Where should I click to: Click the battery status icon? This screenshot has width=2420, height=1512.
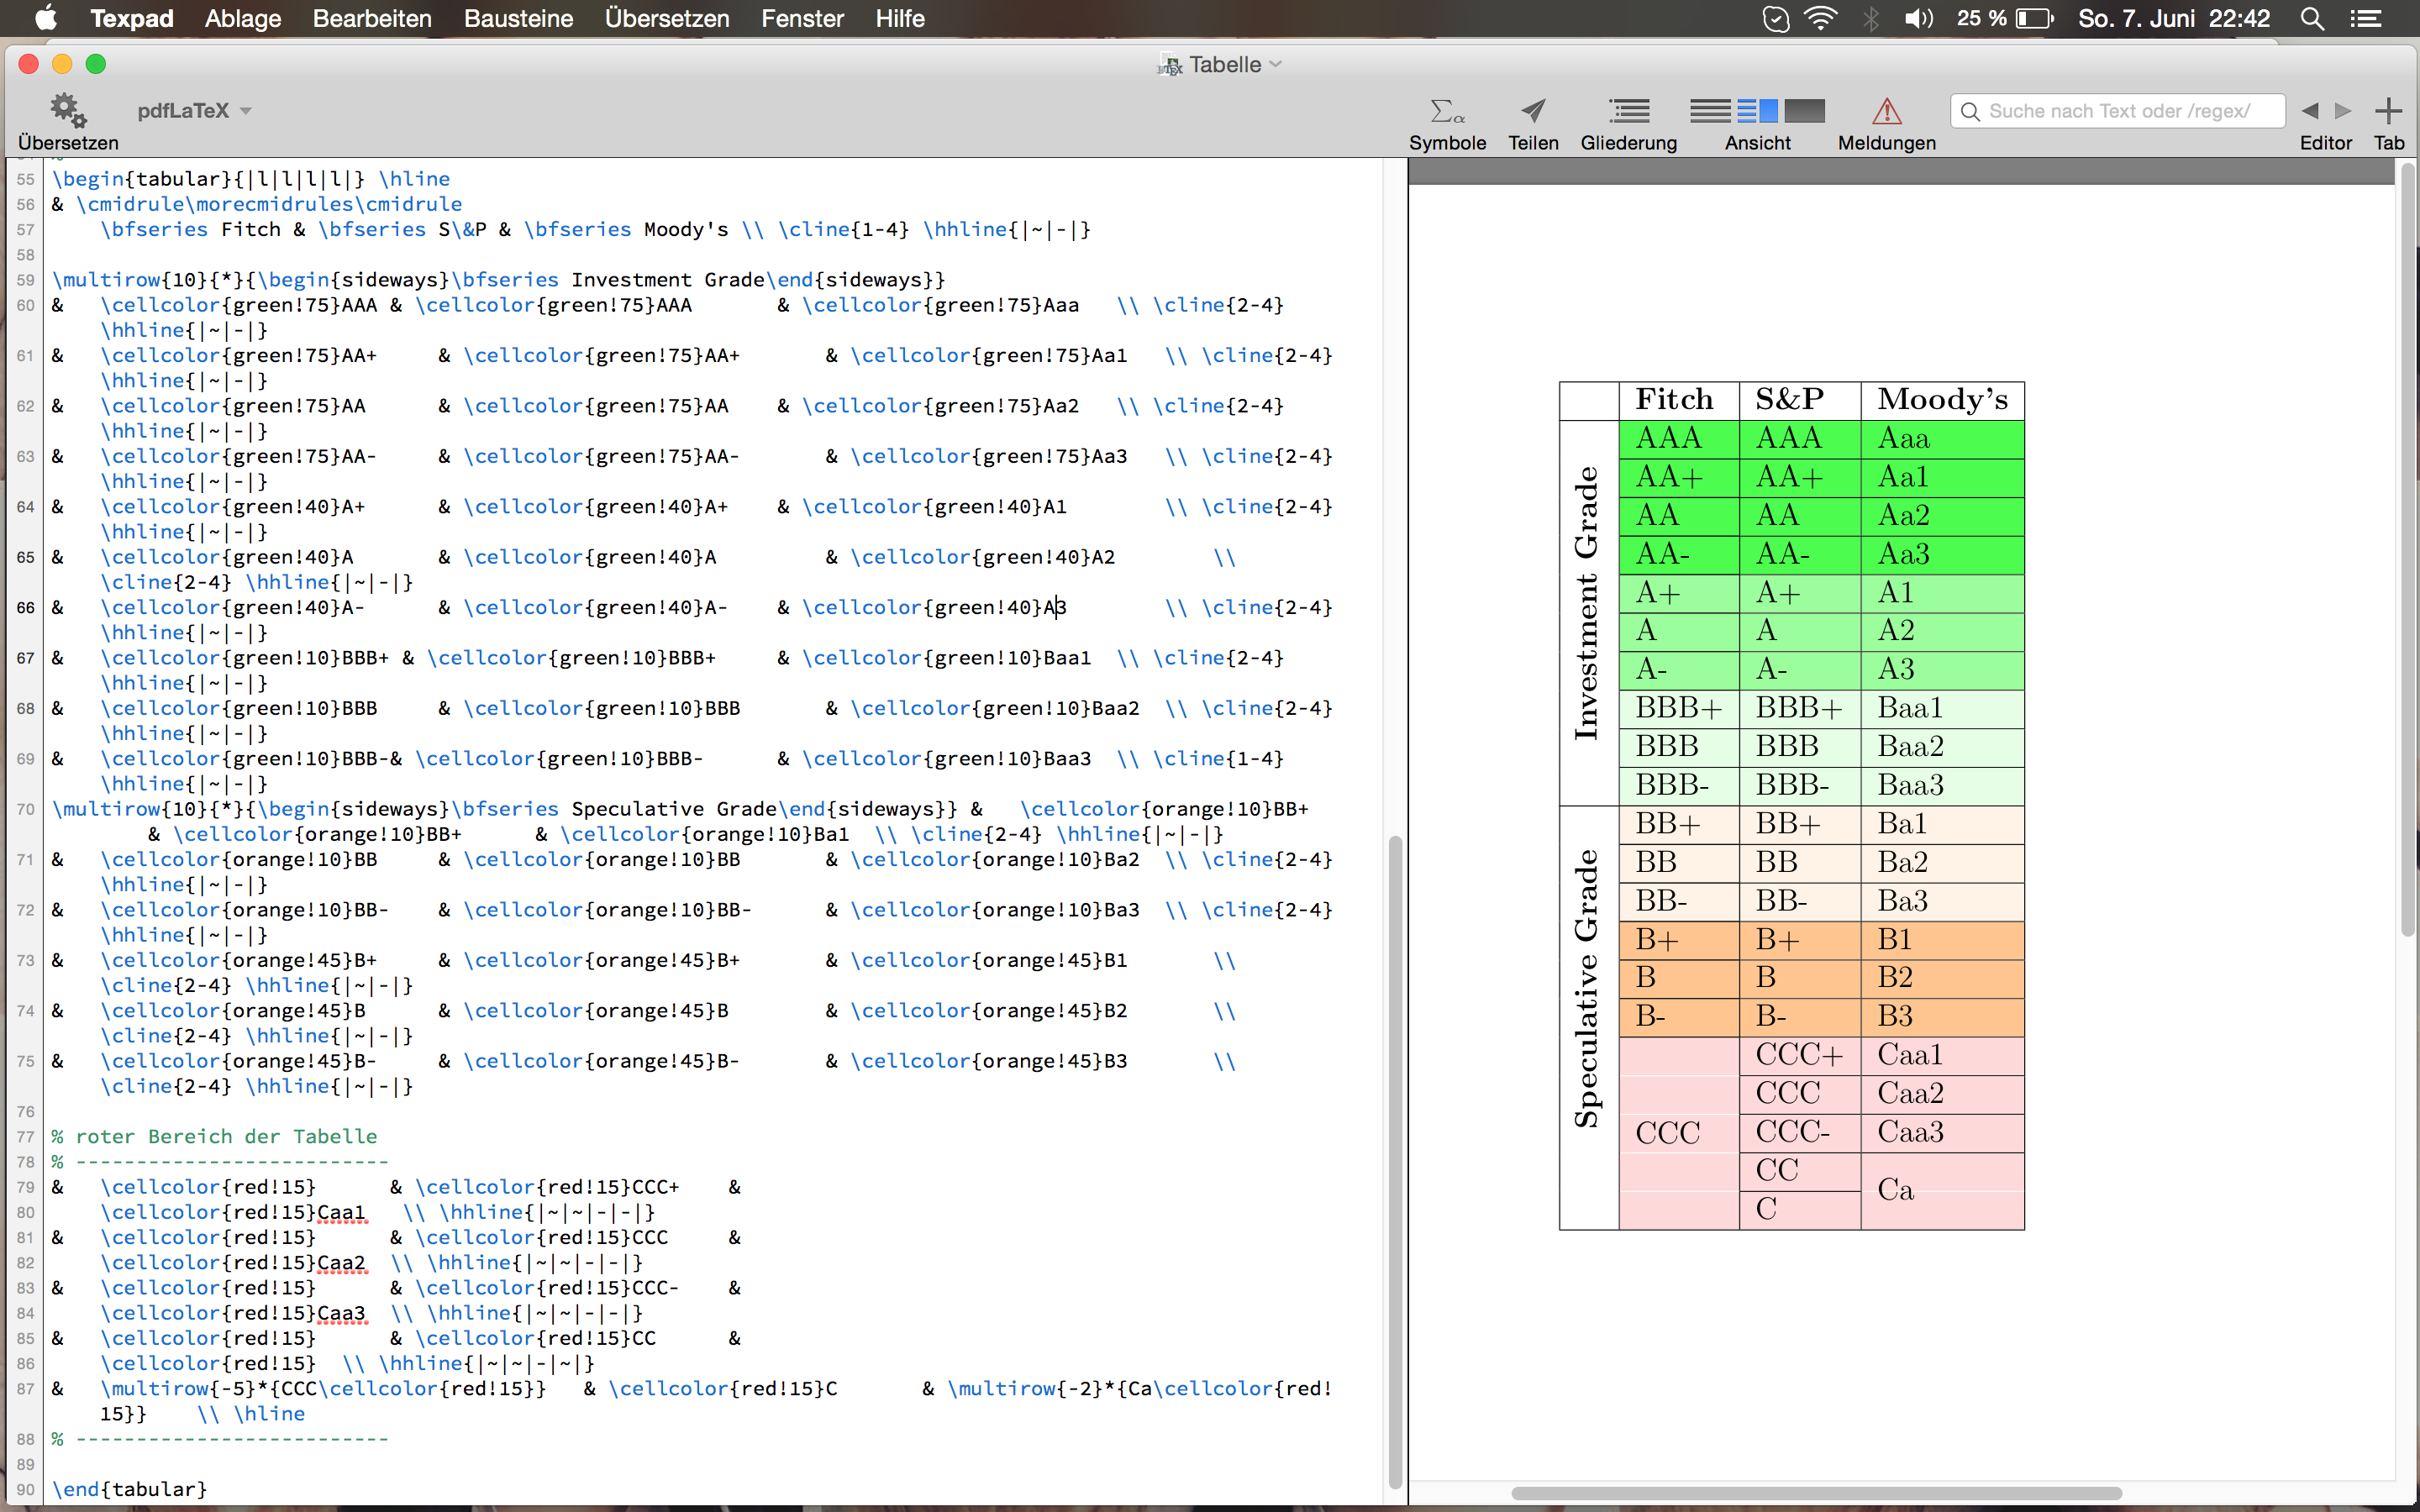[x=2035, y=18]
